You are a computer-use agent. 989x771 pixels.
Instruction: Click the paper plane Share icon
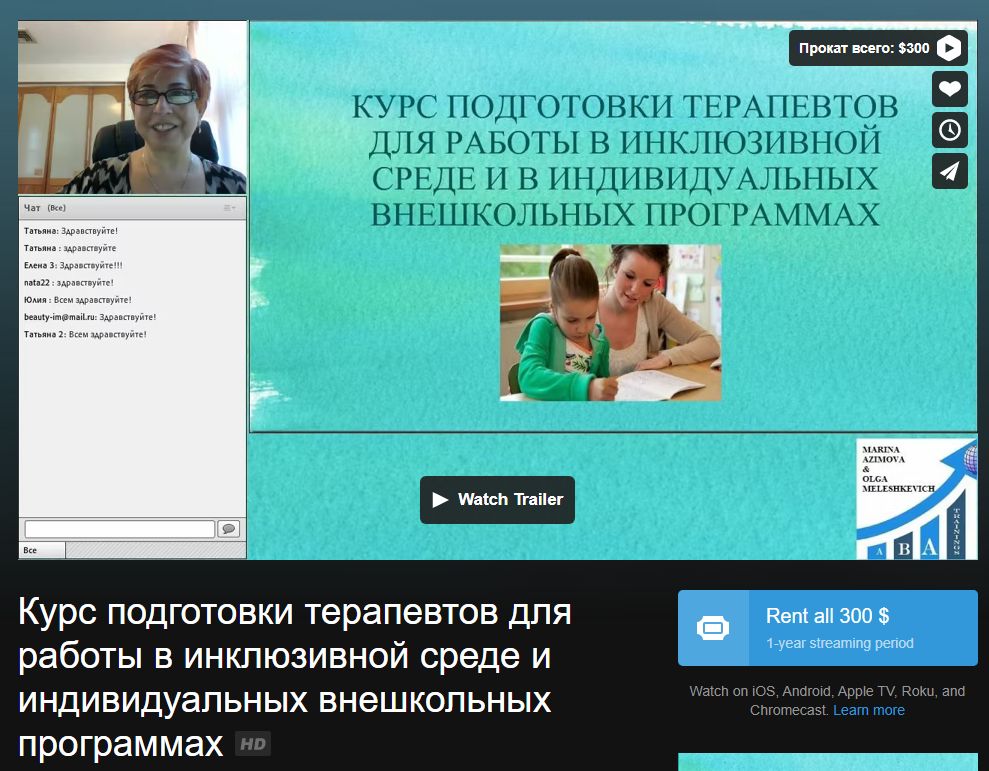click(x=949, y=171)
